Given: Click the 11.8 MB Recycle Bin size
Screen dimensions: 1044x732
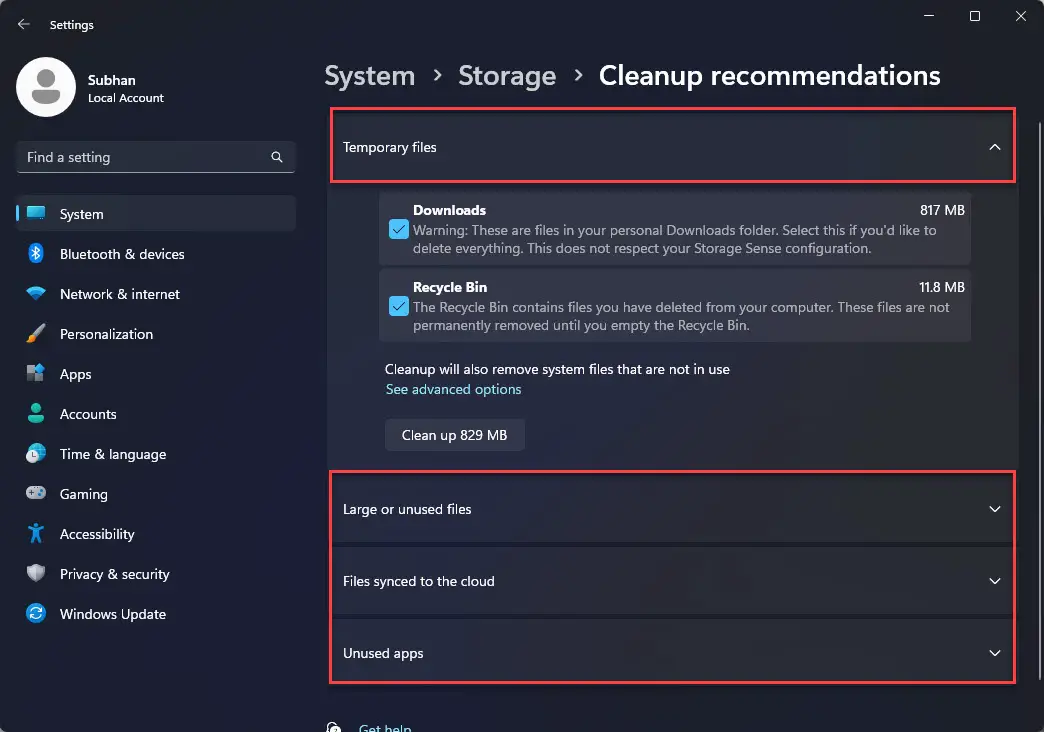Looking at the screenshot, I should (x=941, y=287).
